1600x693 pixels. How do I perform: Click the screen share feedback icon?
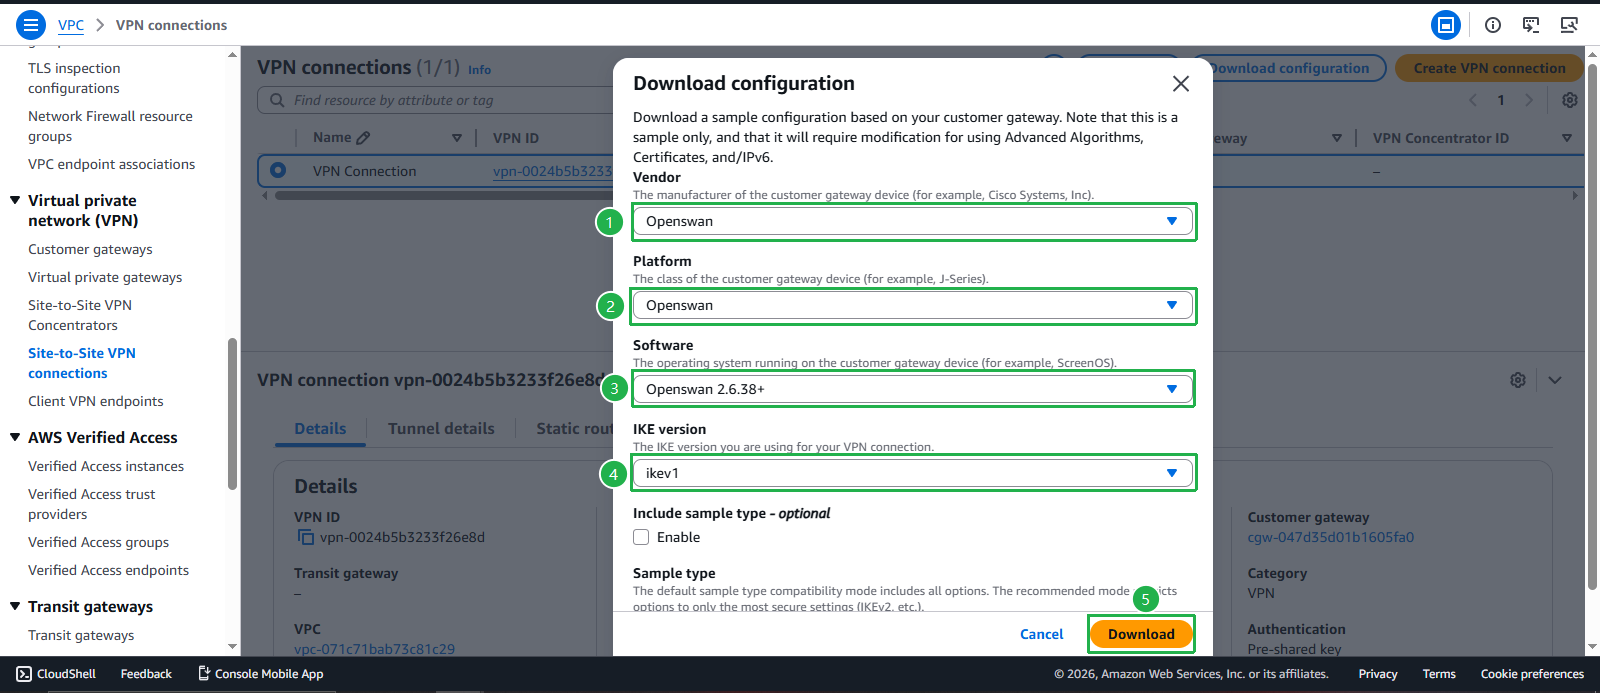pyautogui.click(x=1531, y=25)
